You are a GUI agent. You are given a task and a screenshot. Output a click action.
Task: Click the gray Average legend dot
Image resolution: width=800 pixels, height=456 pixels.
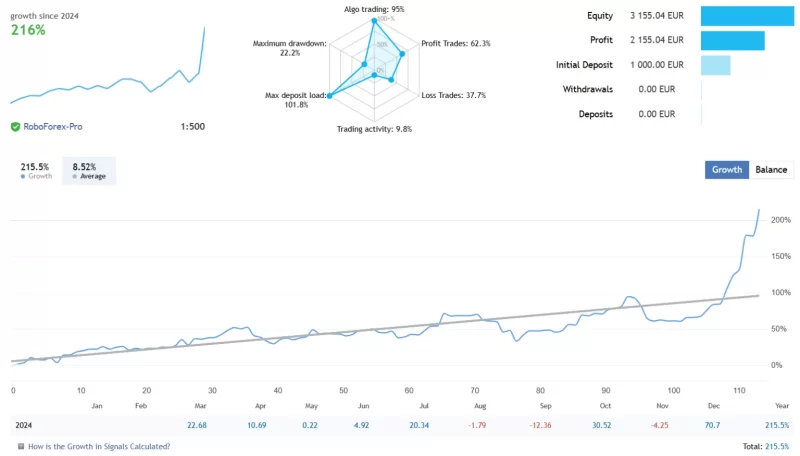73,176
